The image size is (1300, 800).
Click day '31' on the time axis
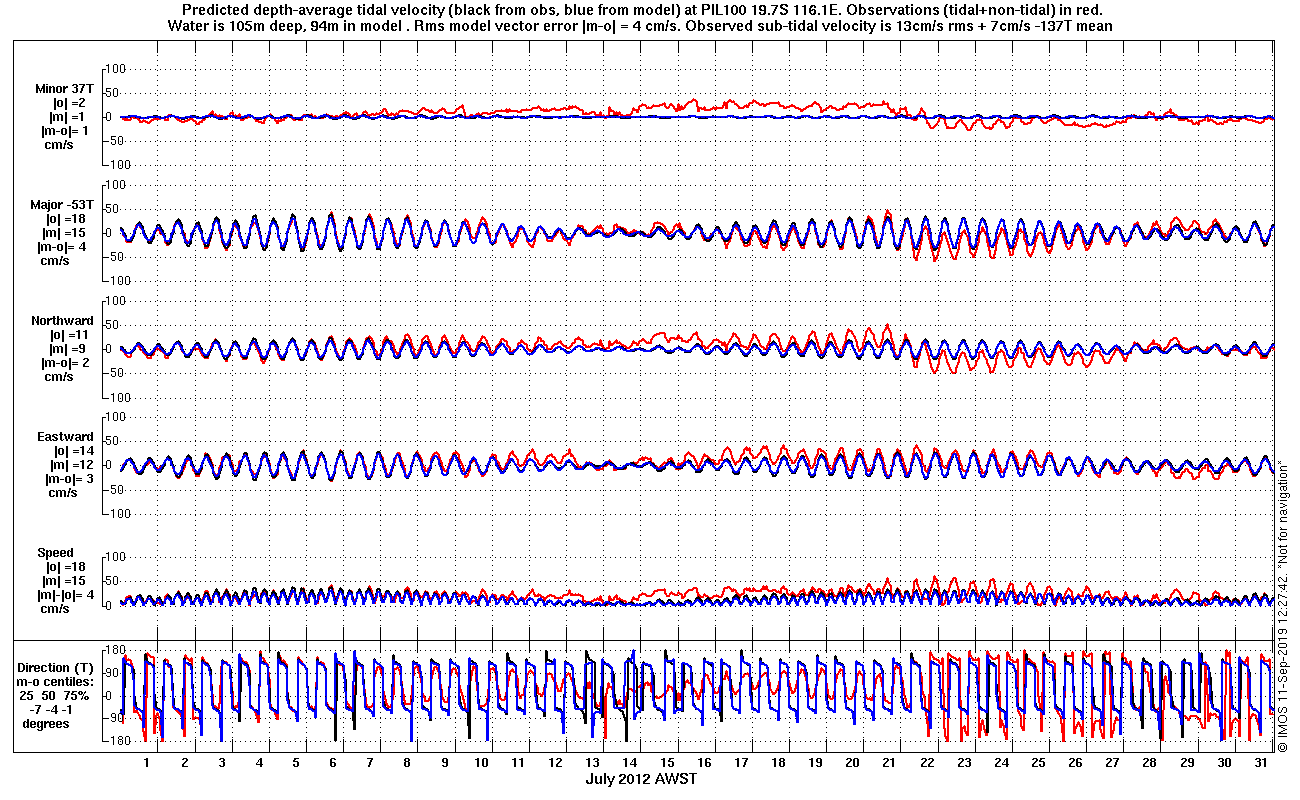click(1260, 763)
